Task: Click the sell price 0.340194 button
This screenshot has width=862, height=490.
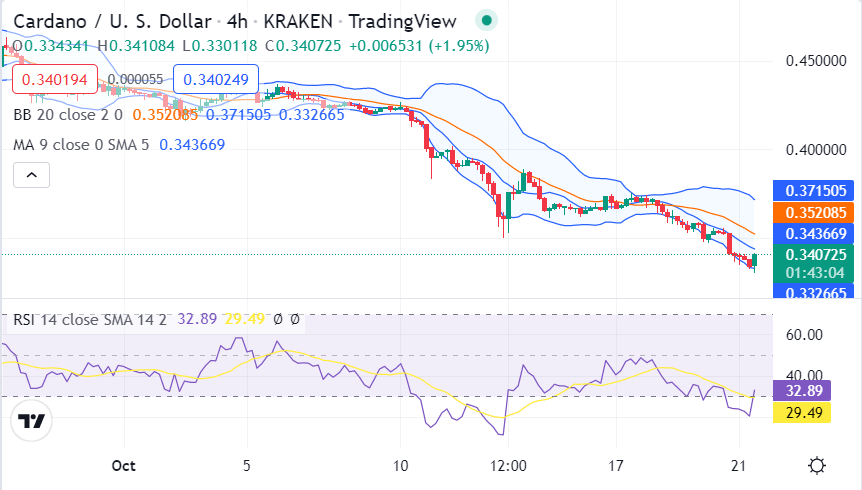Action: pyautogui.click(x=55, y=79)
